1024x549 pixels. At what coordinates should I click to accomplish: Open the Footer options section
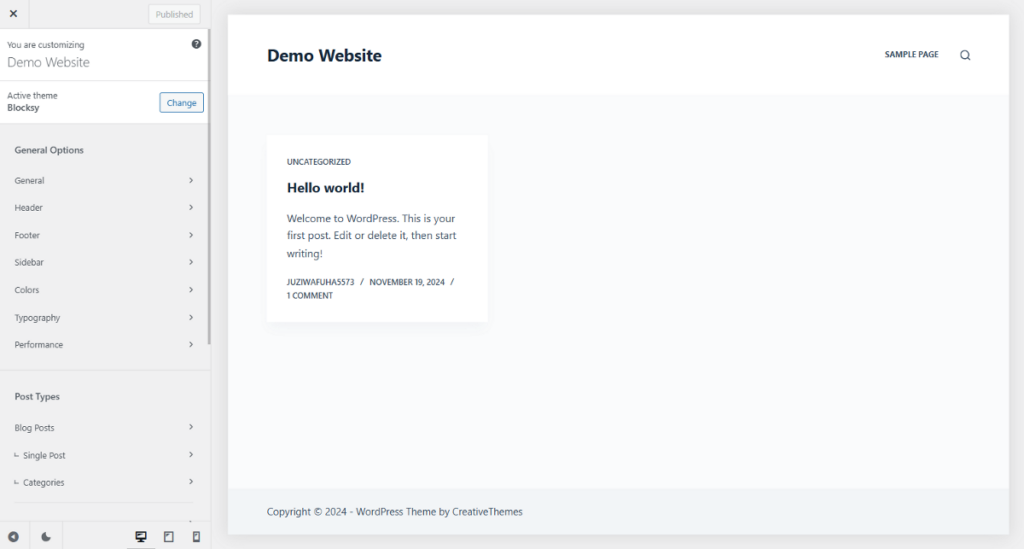(104, 235)
